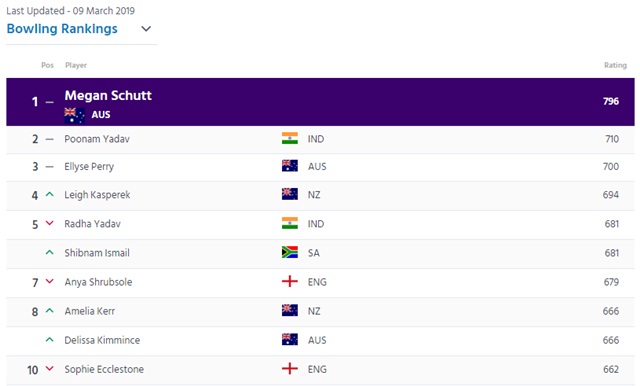Click the Australia flag in Ellyse Perry's row

[290, 166]
